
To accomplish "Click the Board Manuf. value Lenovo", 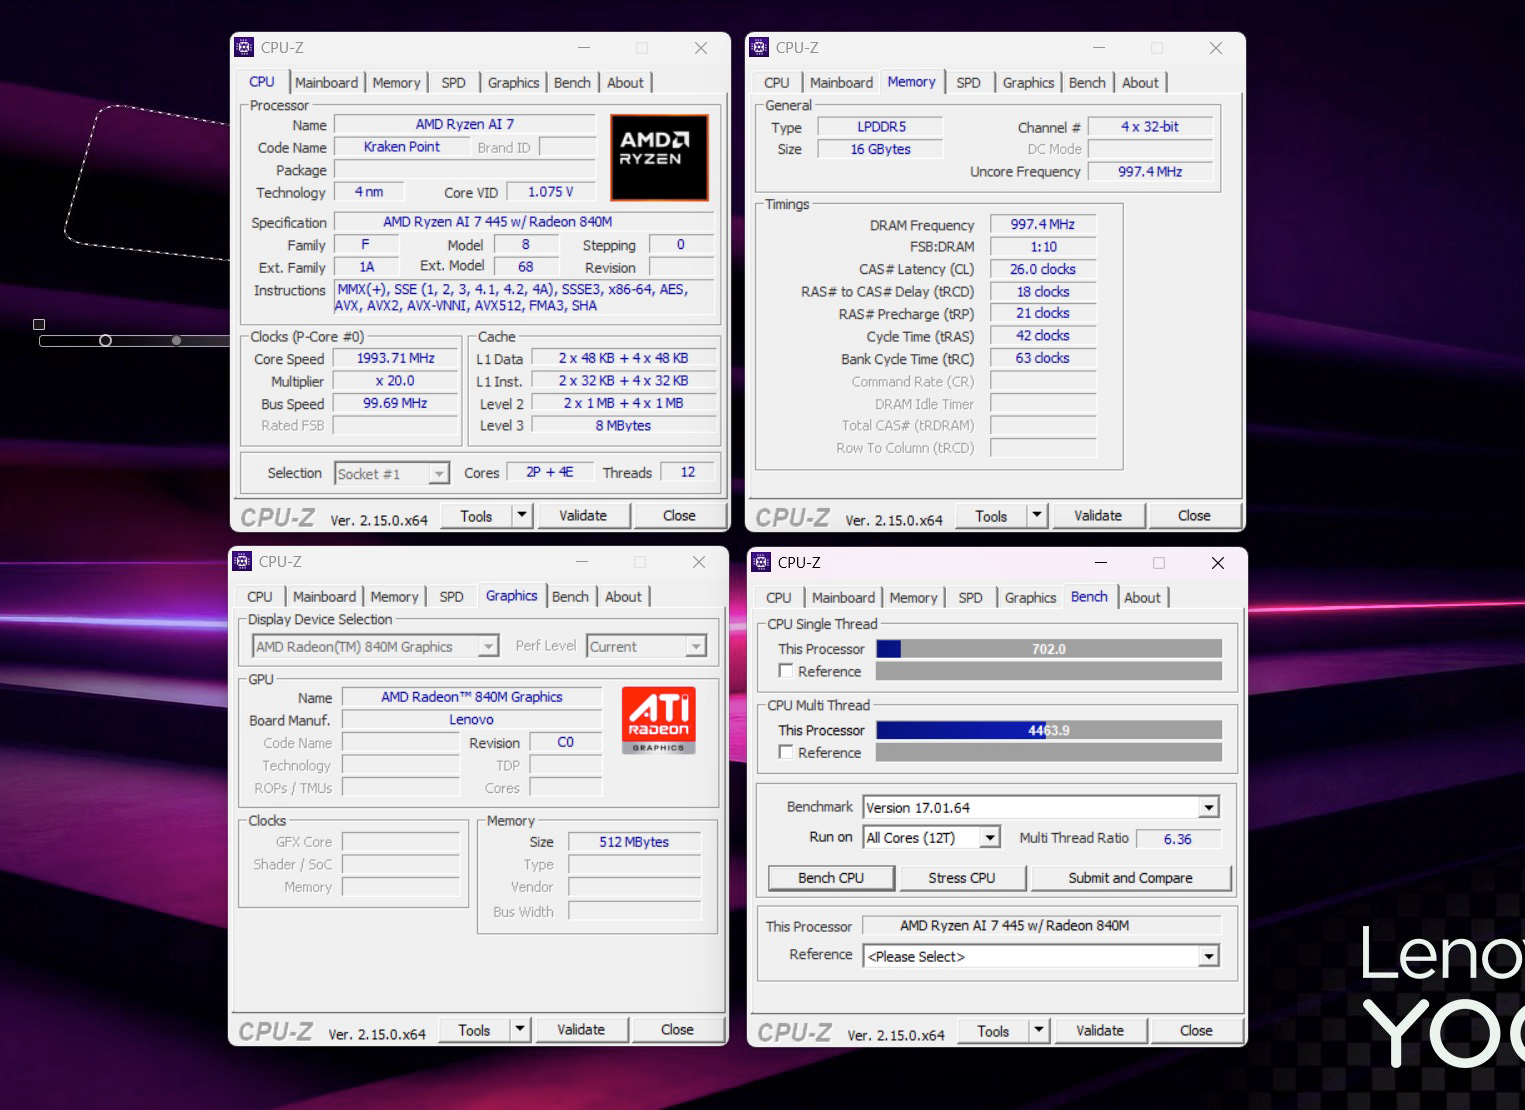I will tap(471, 720).
